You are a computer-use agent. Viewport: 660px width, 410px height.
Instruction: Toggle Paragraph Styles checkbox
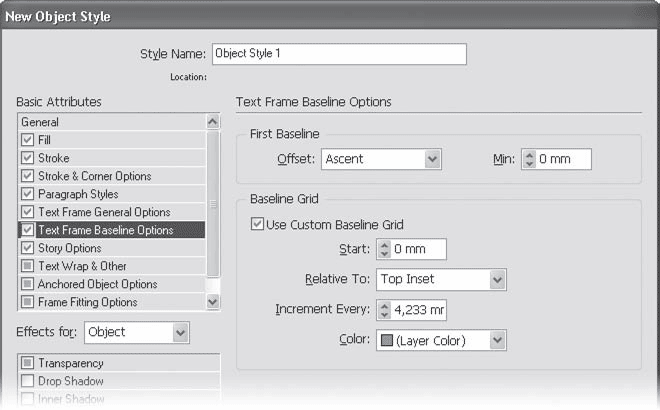[27, 194]
